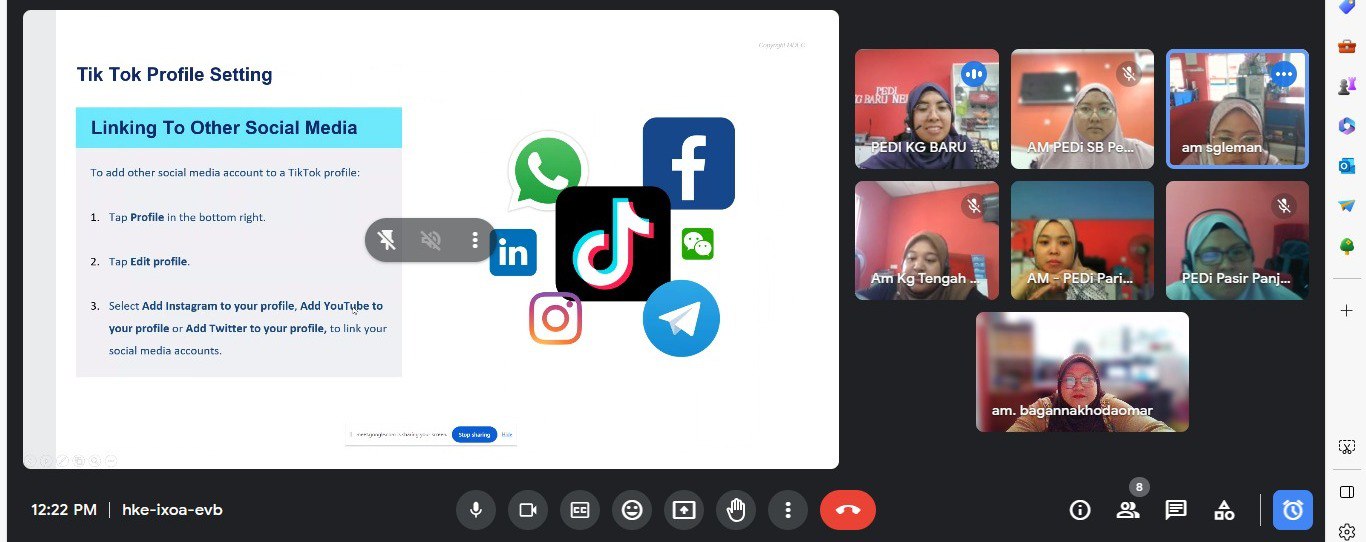Show the people list with 8 participants
1366x542 pixels.
1128,510
